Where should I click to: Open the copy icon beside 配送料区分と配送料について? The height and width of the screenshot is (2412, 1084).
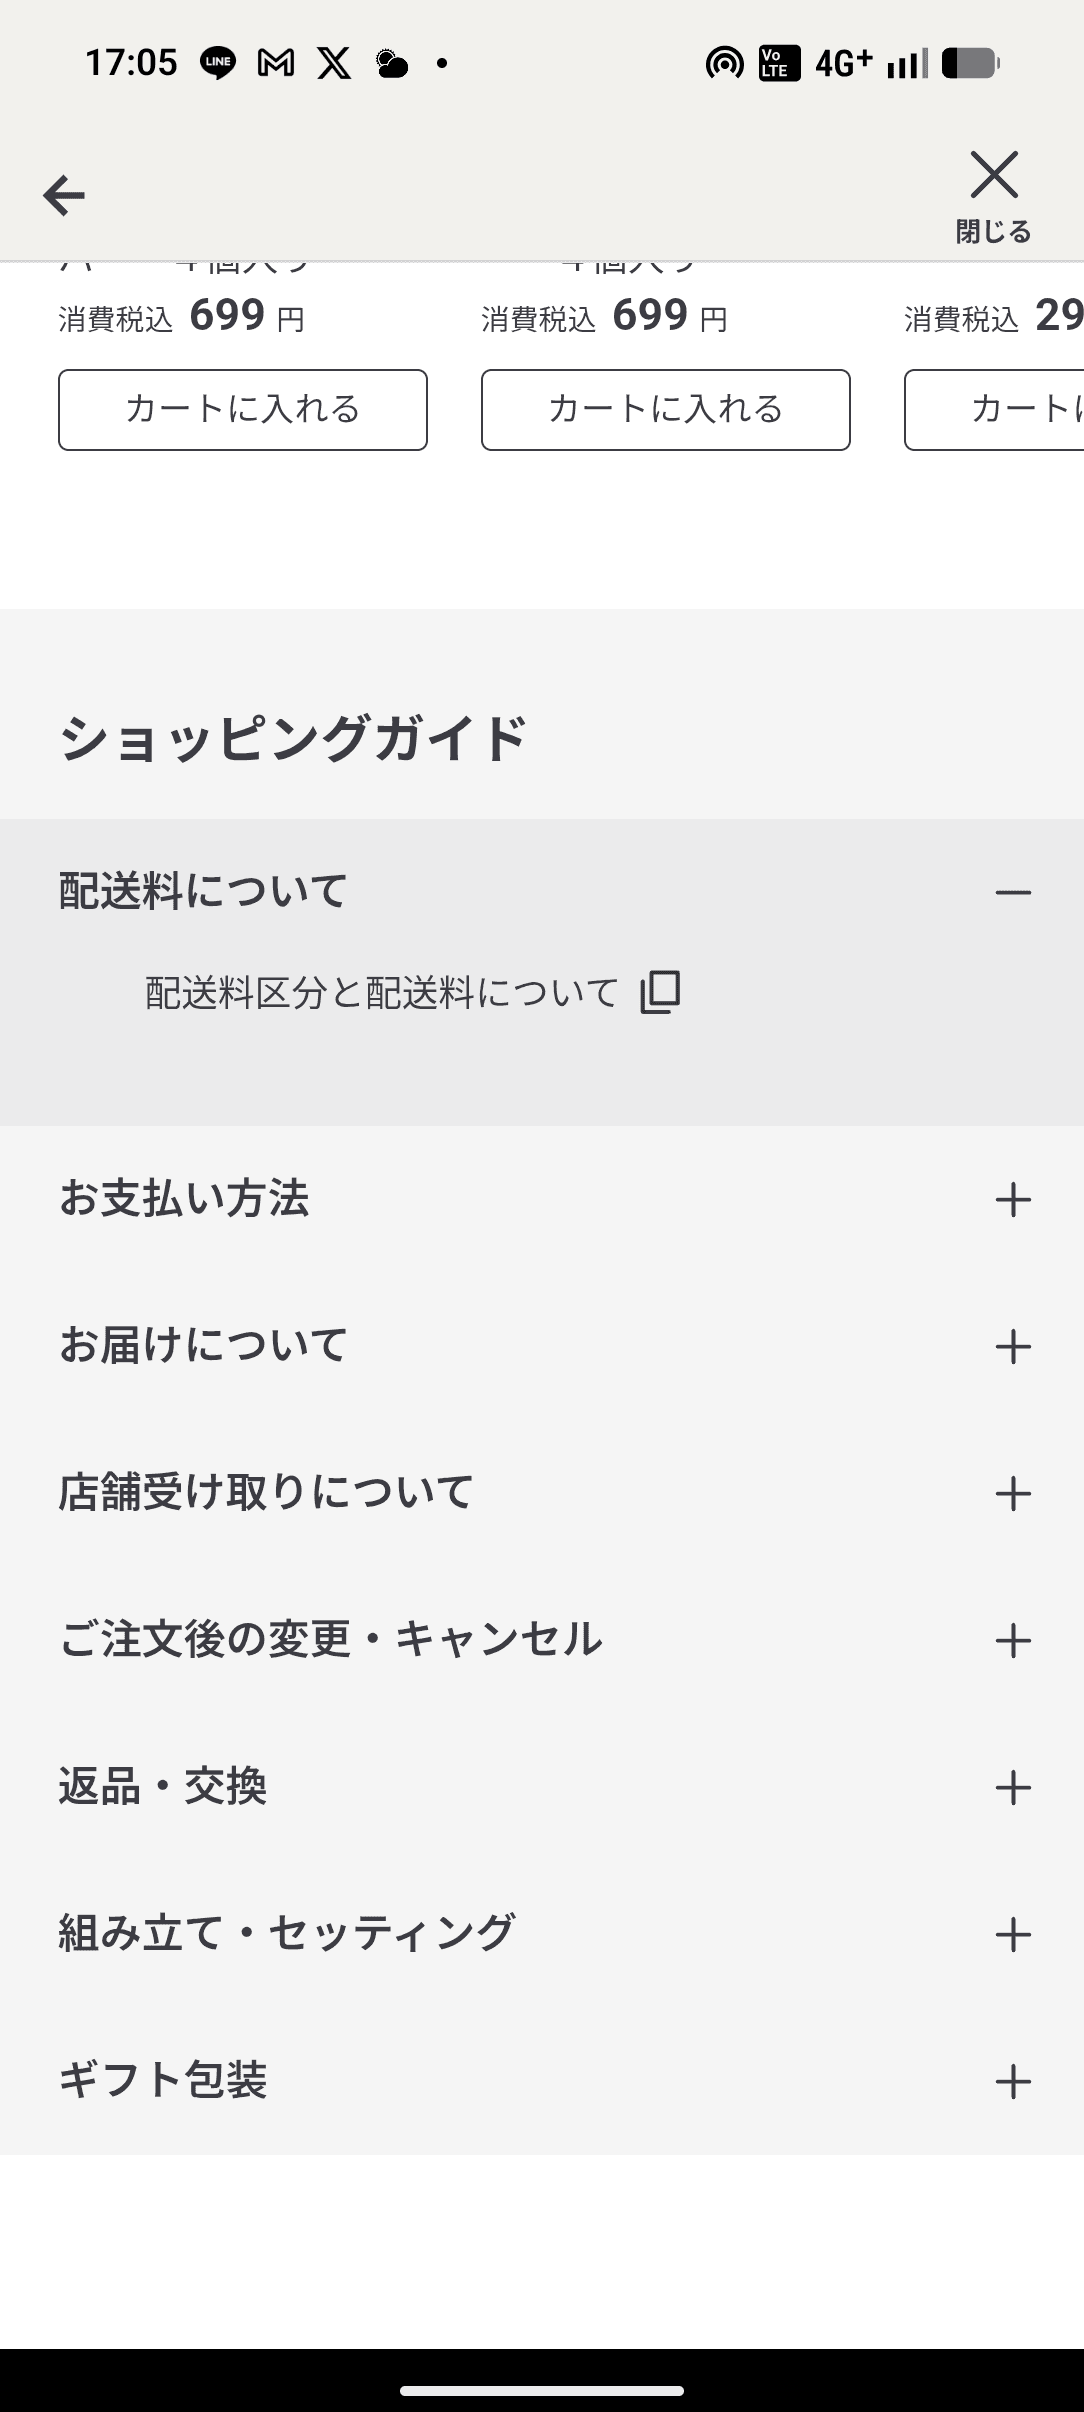(660, 993)
